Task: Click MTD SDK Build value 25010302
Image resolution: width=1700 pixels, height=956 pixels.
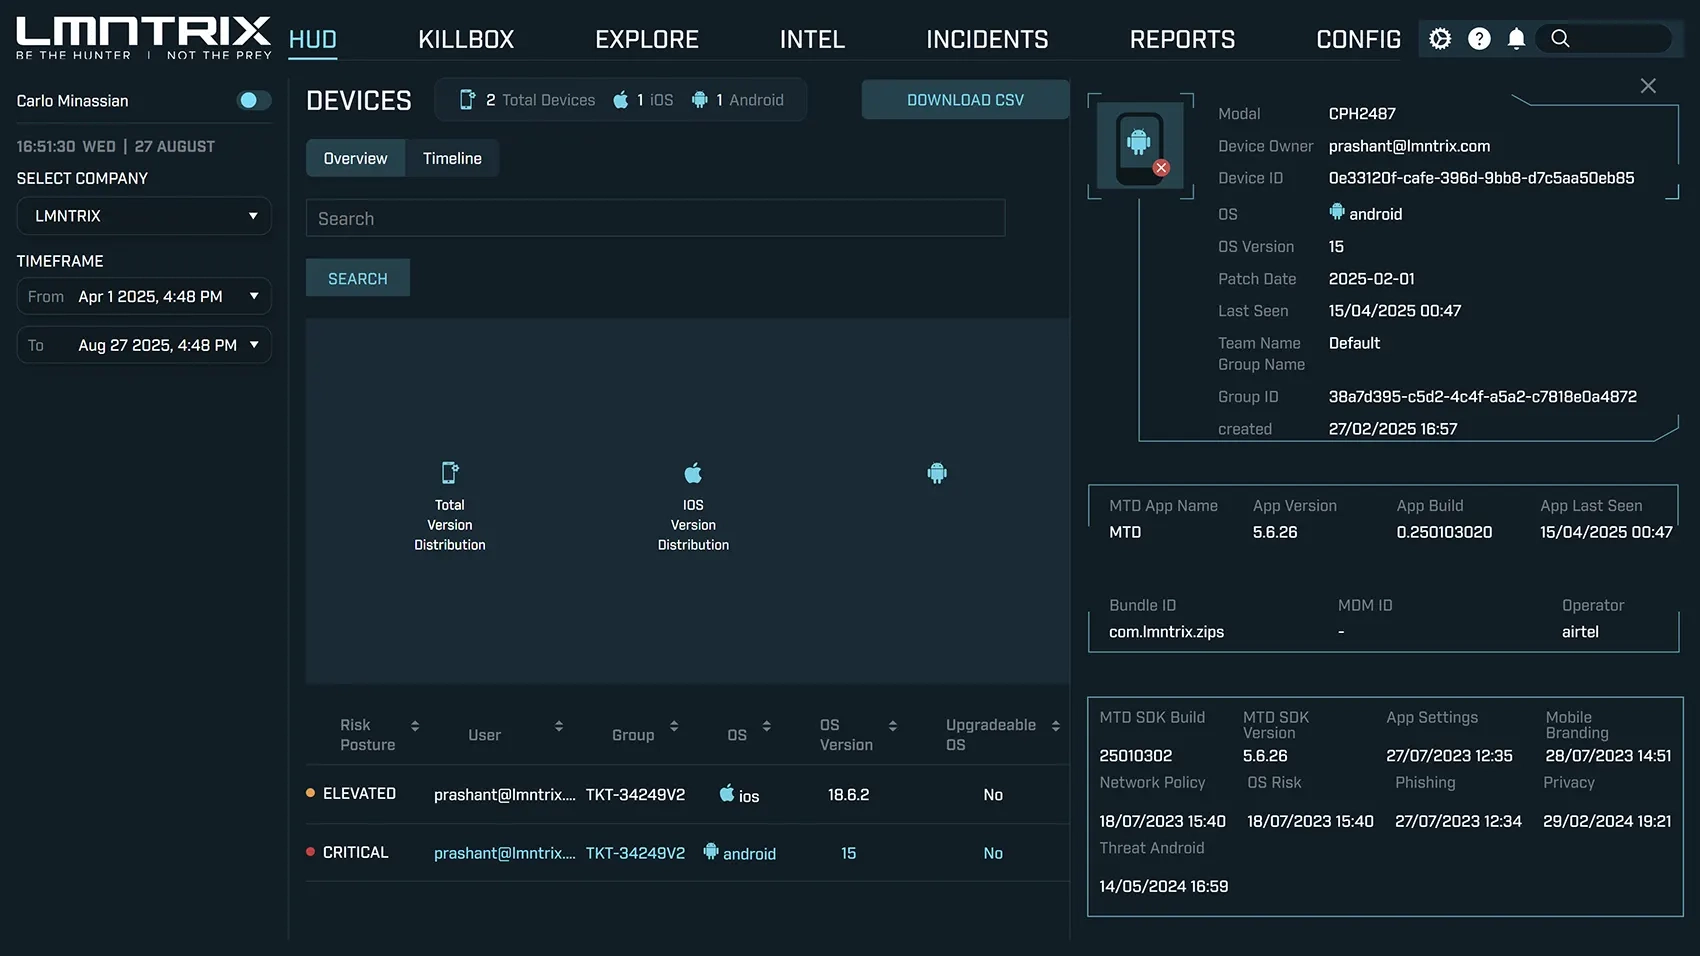Action: (1136, 756)
